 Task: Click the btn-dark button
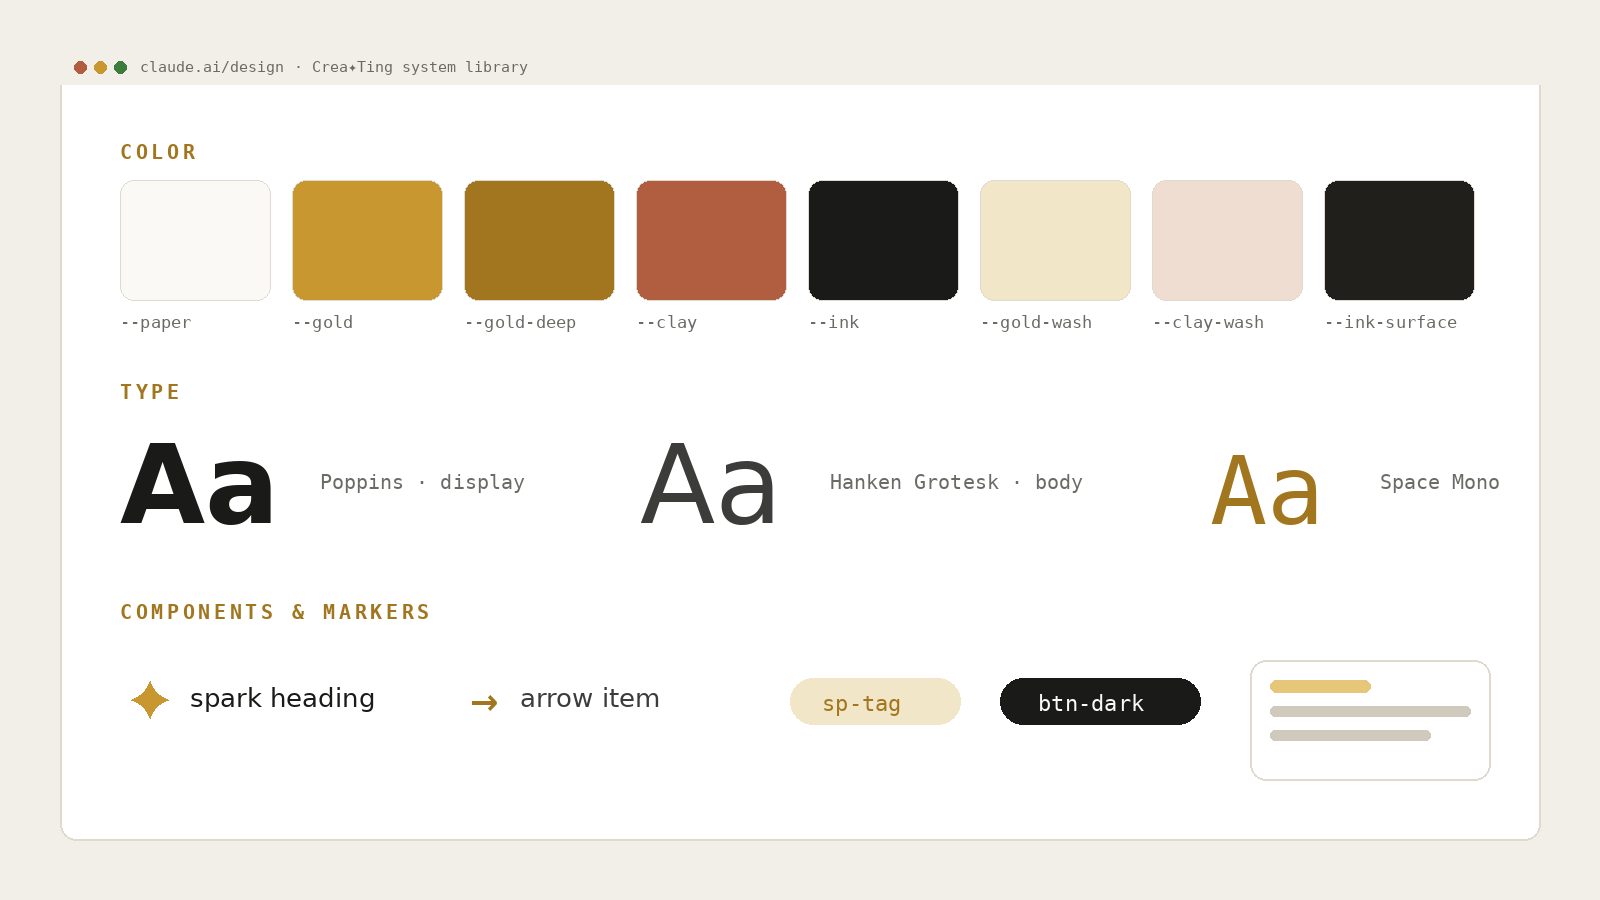(x=1100, y=702)
